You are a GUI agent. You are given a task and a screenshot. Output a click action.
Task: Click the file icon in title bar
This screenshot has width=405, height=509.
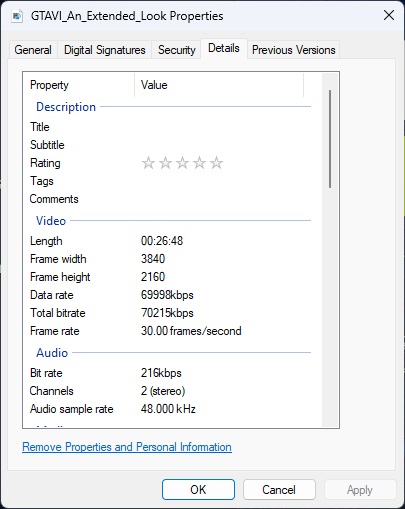(17, 16)
